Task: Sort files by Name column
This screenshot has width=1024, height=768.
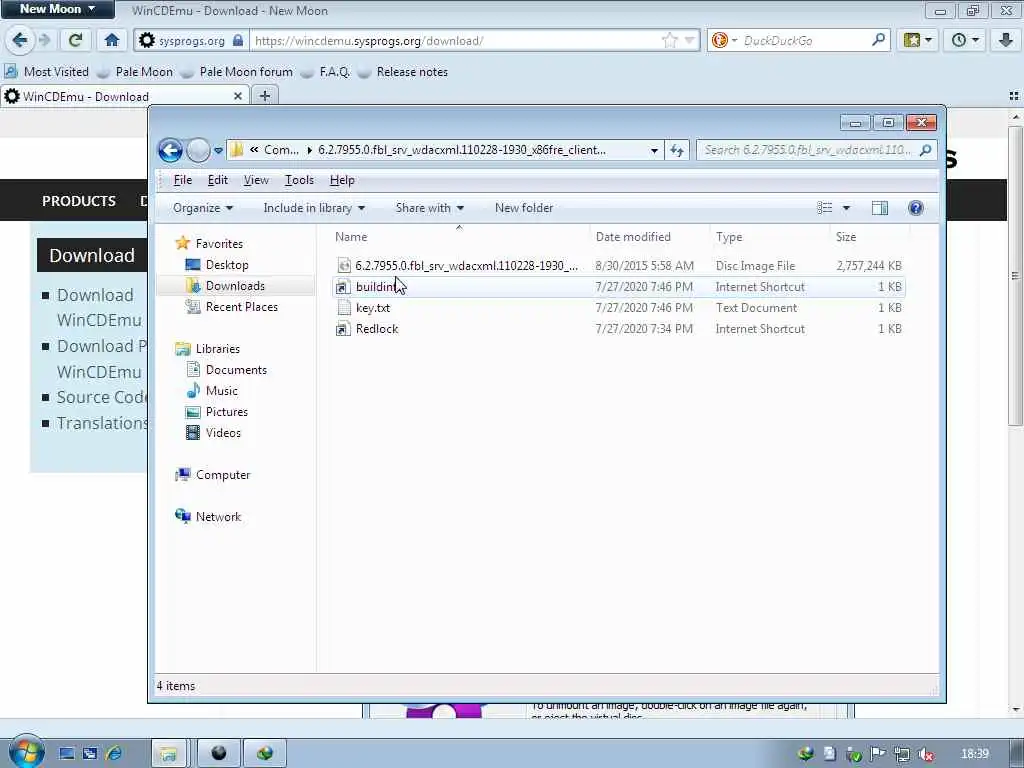Action: pos(351,236)
